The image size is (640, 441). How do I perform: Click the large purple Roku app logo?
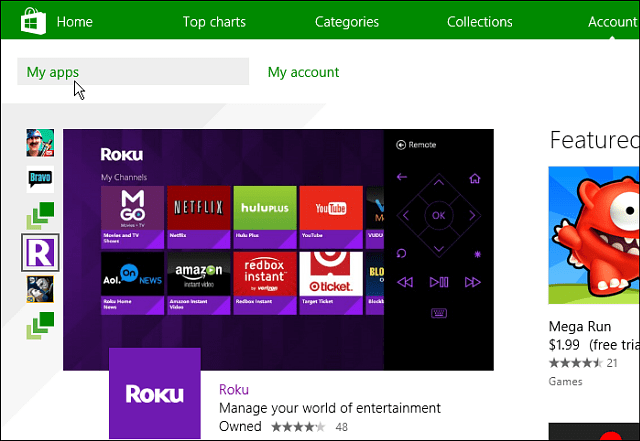pyautogui.click(x=155, y=393)
